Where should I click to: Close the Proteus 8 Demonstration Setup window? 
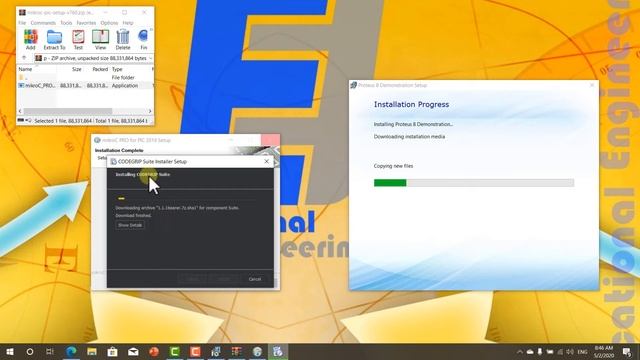(592, 85)
